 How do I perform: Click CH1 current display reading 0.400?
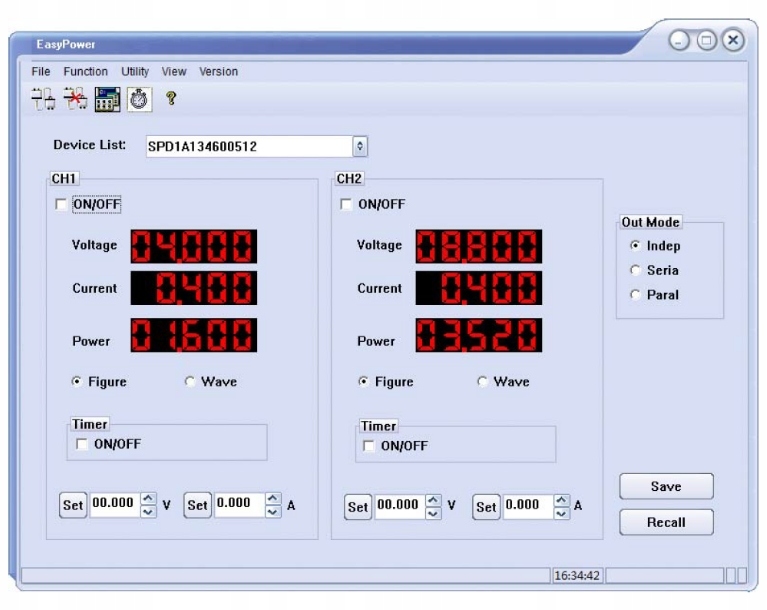coord(194,288)
